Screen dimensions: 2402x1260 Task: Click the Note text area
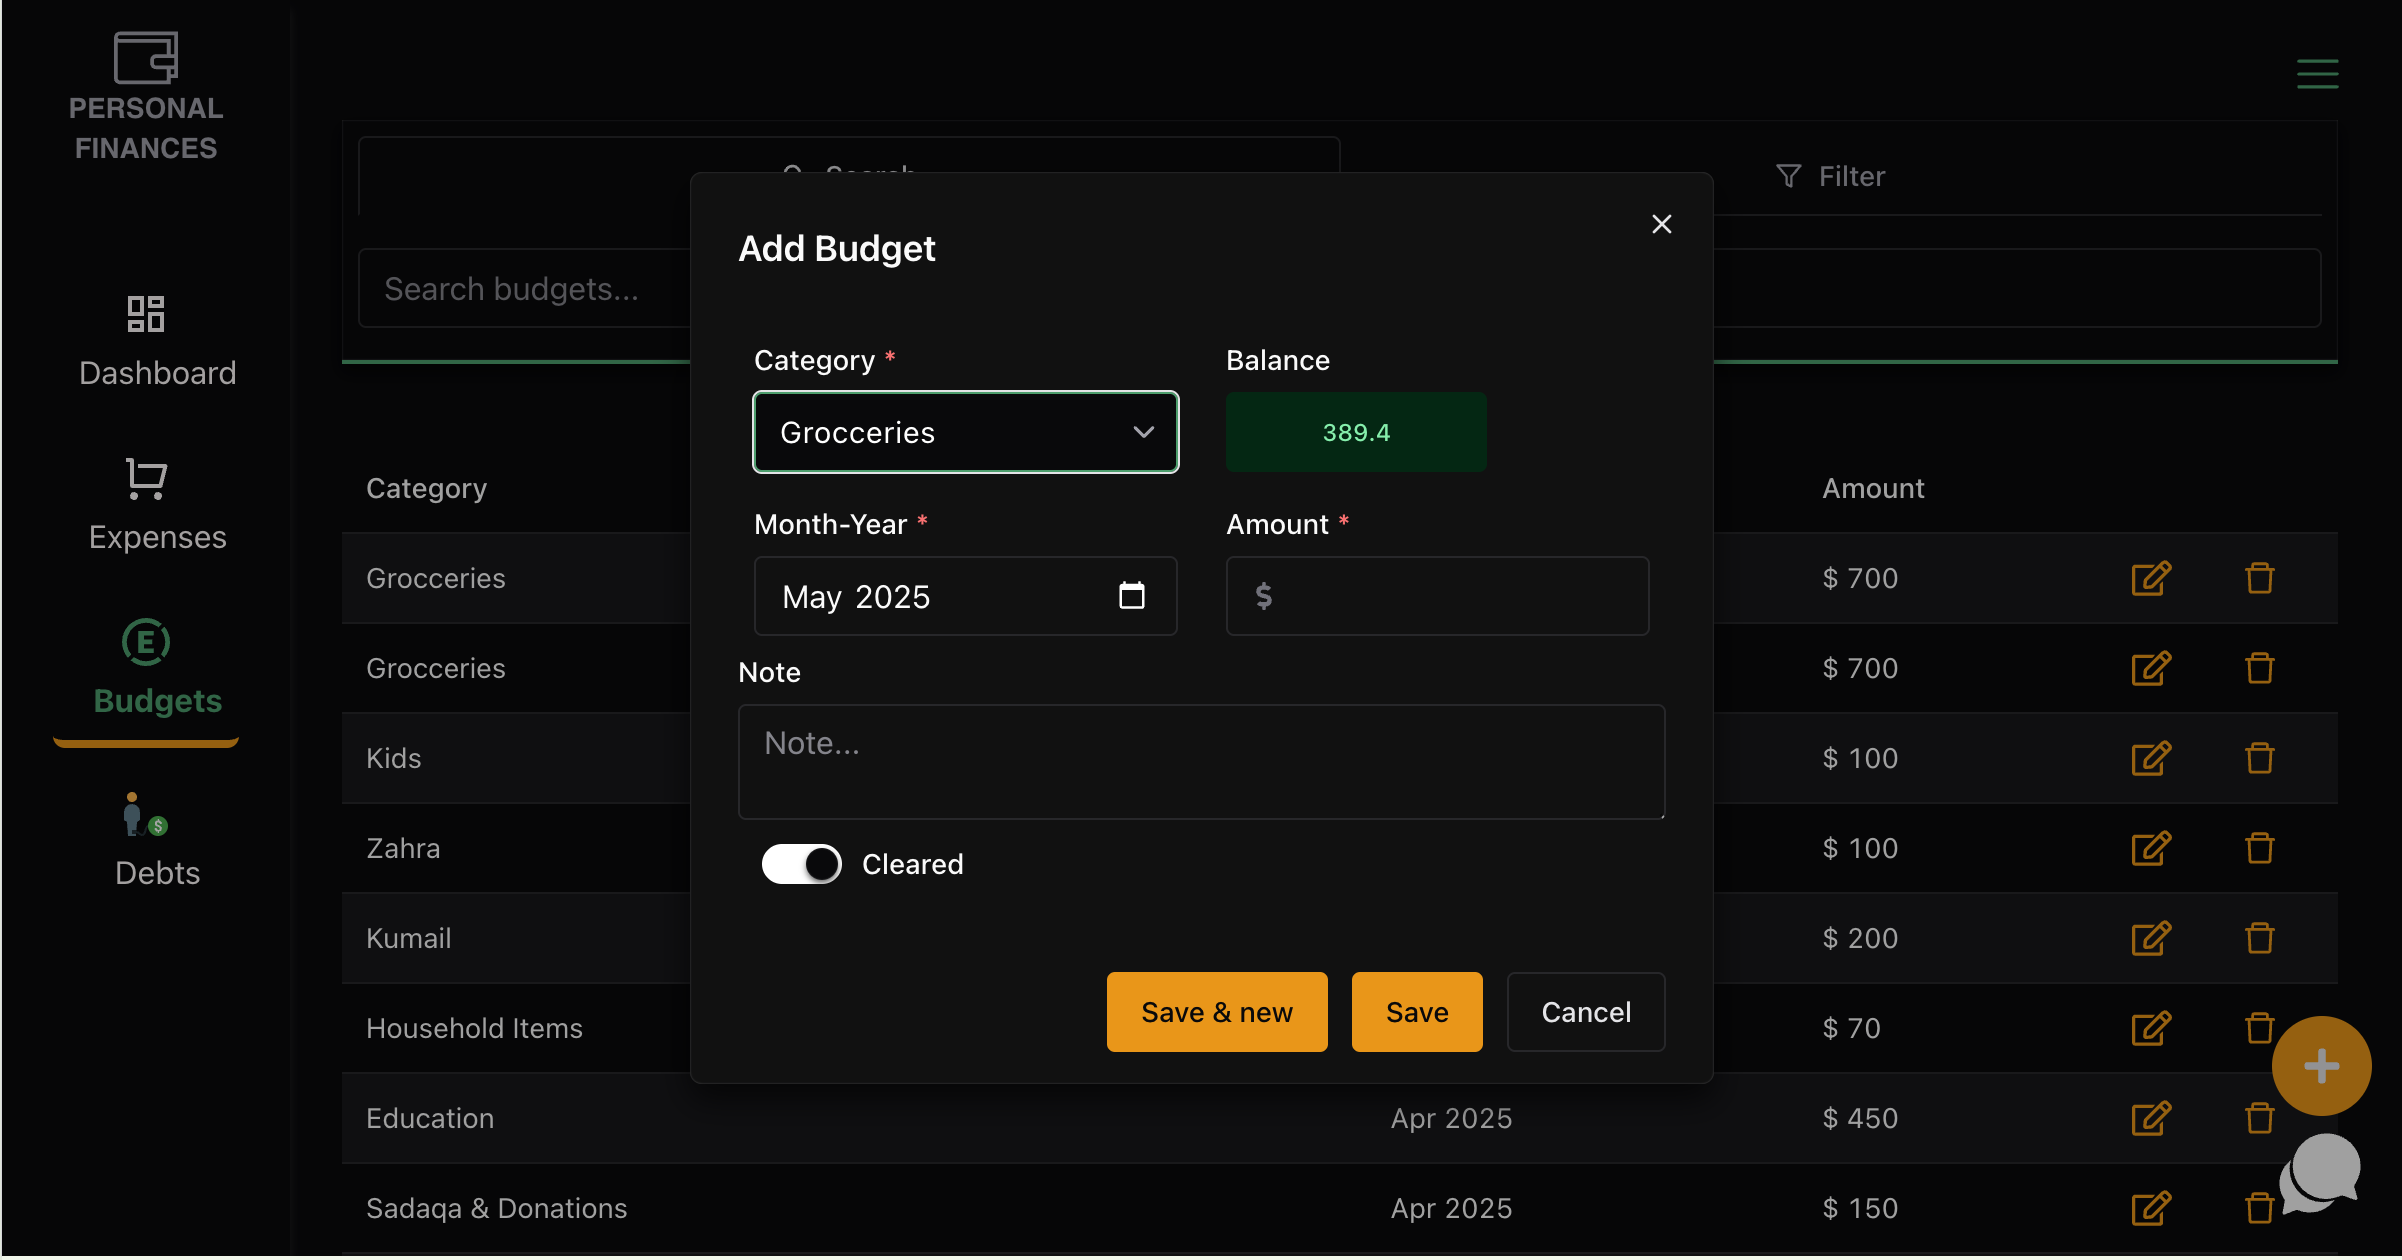[x=1200, y=762]
